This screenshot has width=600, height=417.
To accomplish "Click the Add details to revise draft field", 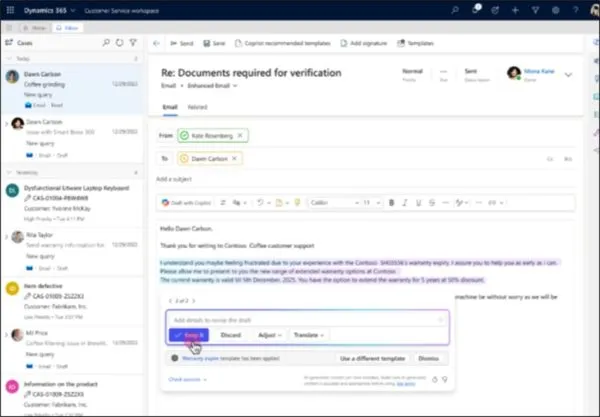I will tap(307, 320).
